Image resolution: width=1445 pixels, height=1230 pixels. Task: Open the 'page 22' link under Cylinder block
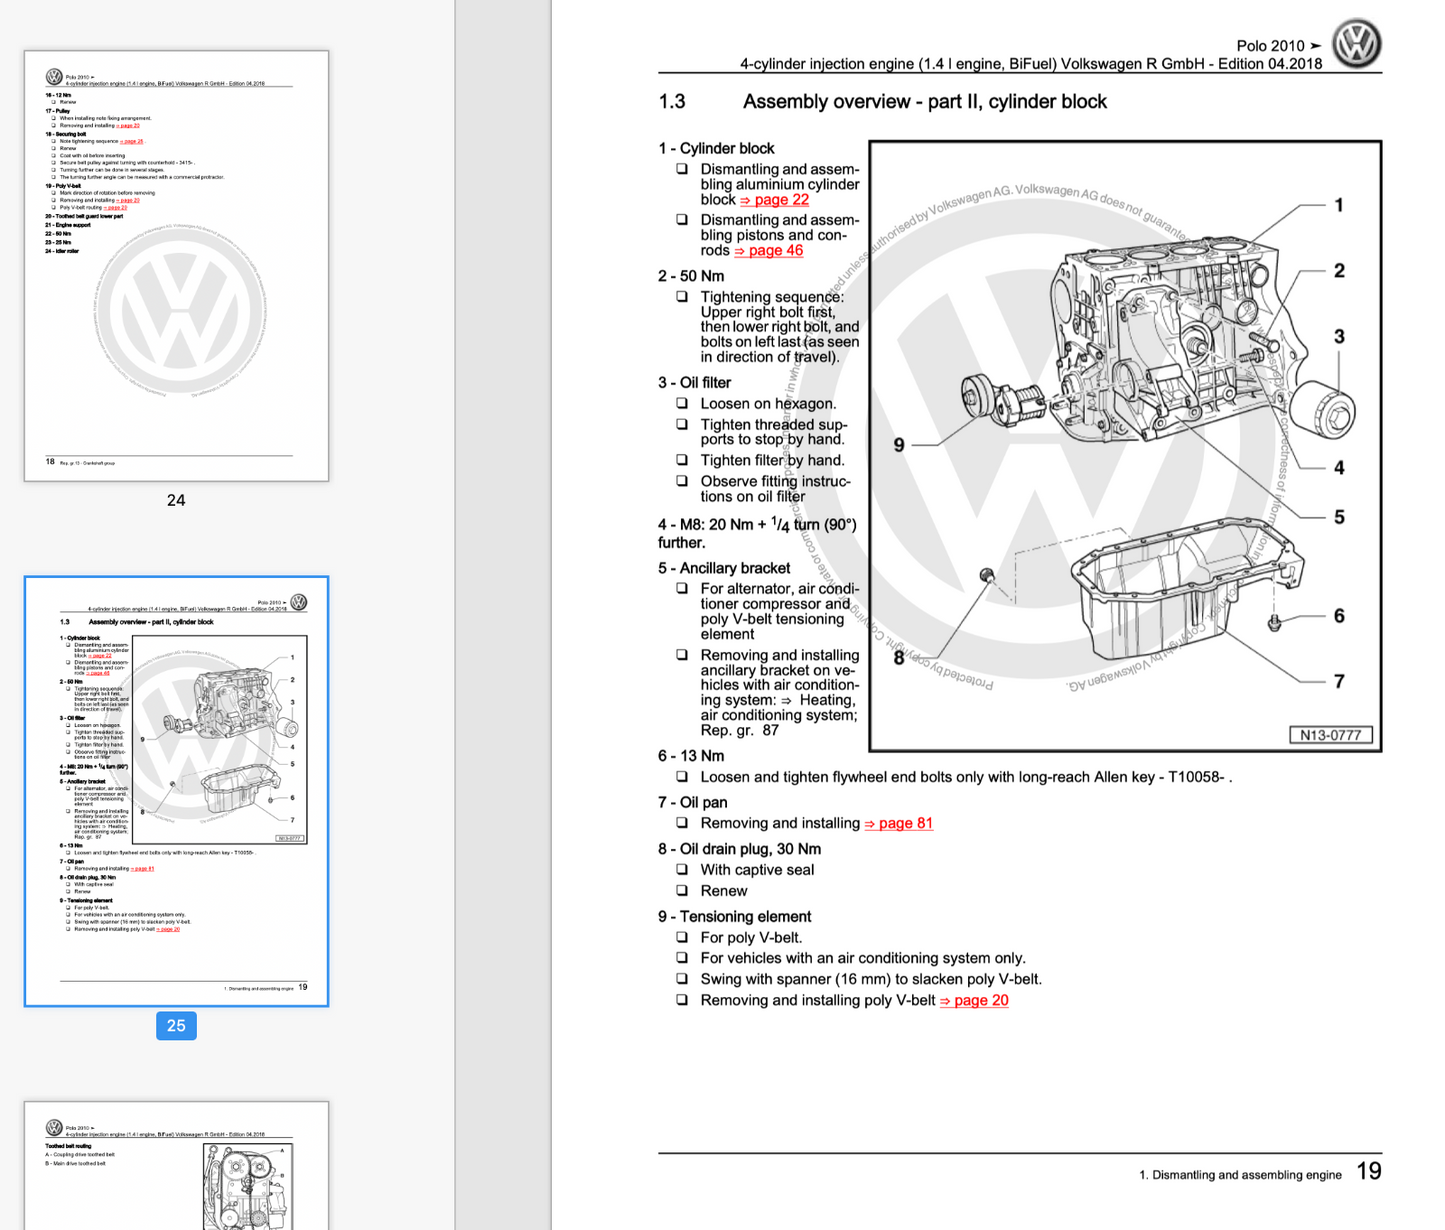click(774, 200)
